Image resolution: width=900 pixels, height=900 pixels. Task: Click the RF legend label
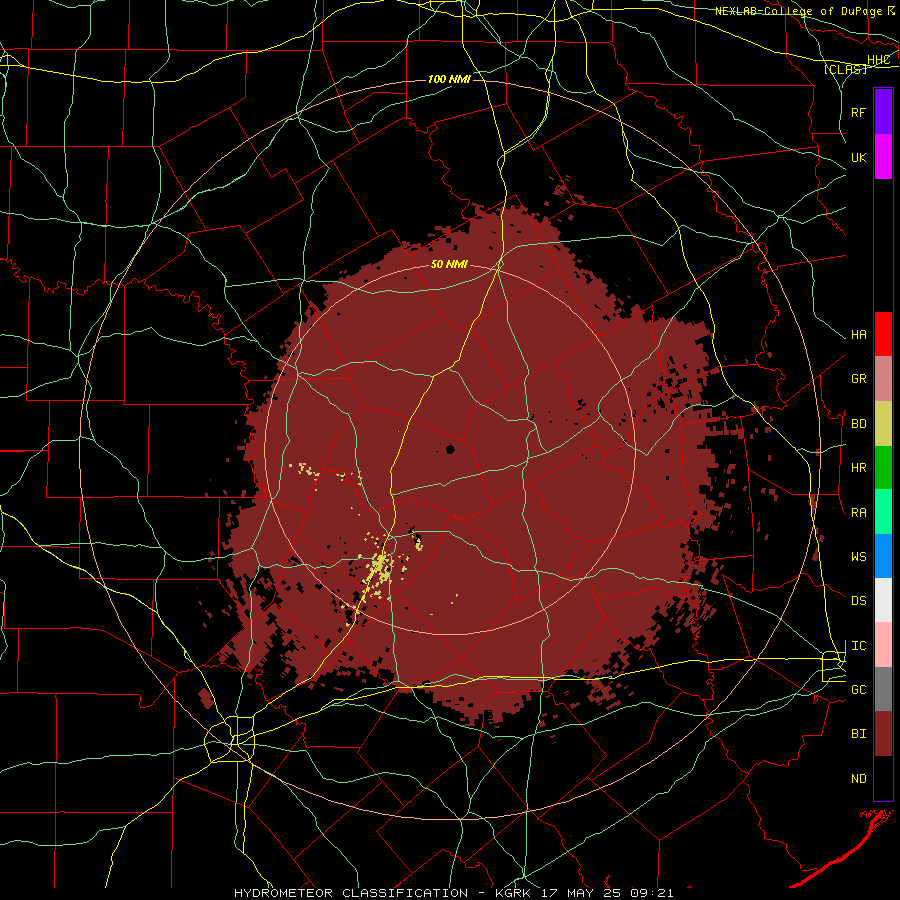click(858, 112)
